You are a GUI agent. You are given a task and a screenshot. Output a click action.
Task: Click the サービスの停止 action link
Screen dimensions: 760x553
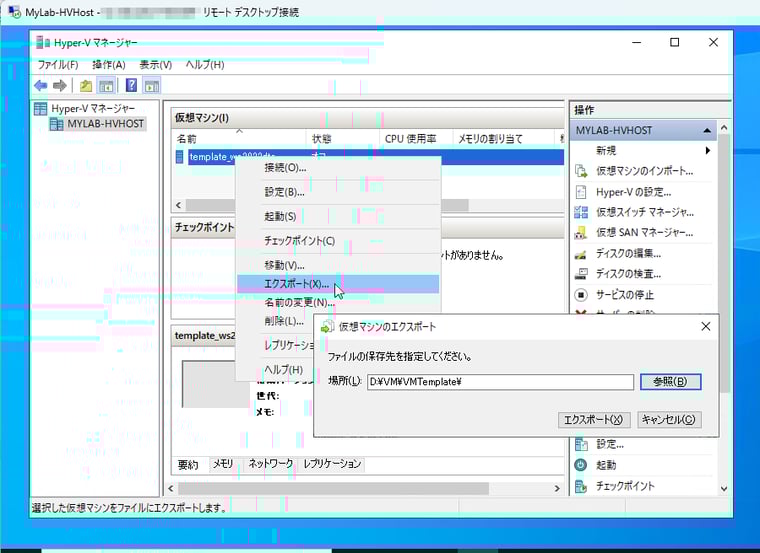pyautogui.click(x=625, y=295)
